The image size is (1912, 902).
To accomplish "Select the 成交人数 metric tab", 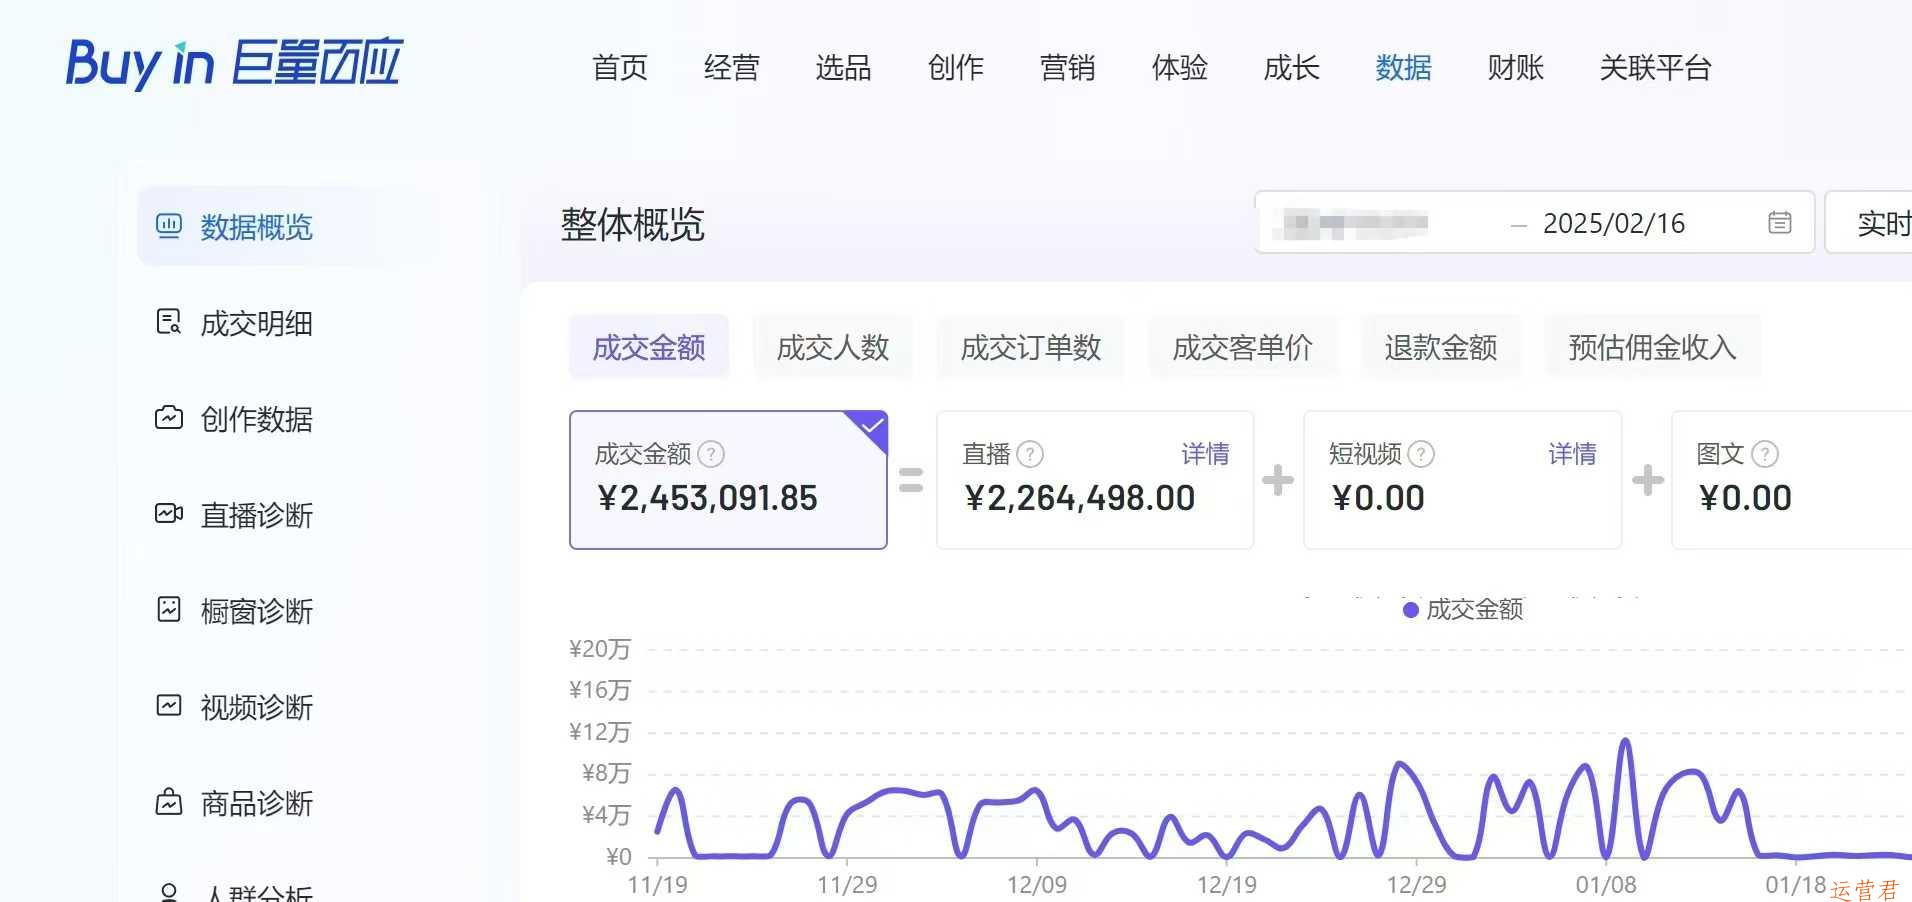I will pyautogui.click(x=833, y=347).
